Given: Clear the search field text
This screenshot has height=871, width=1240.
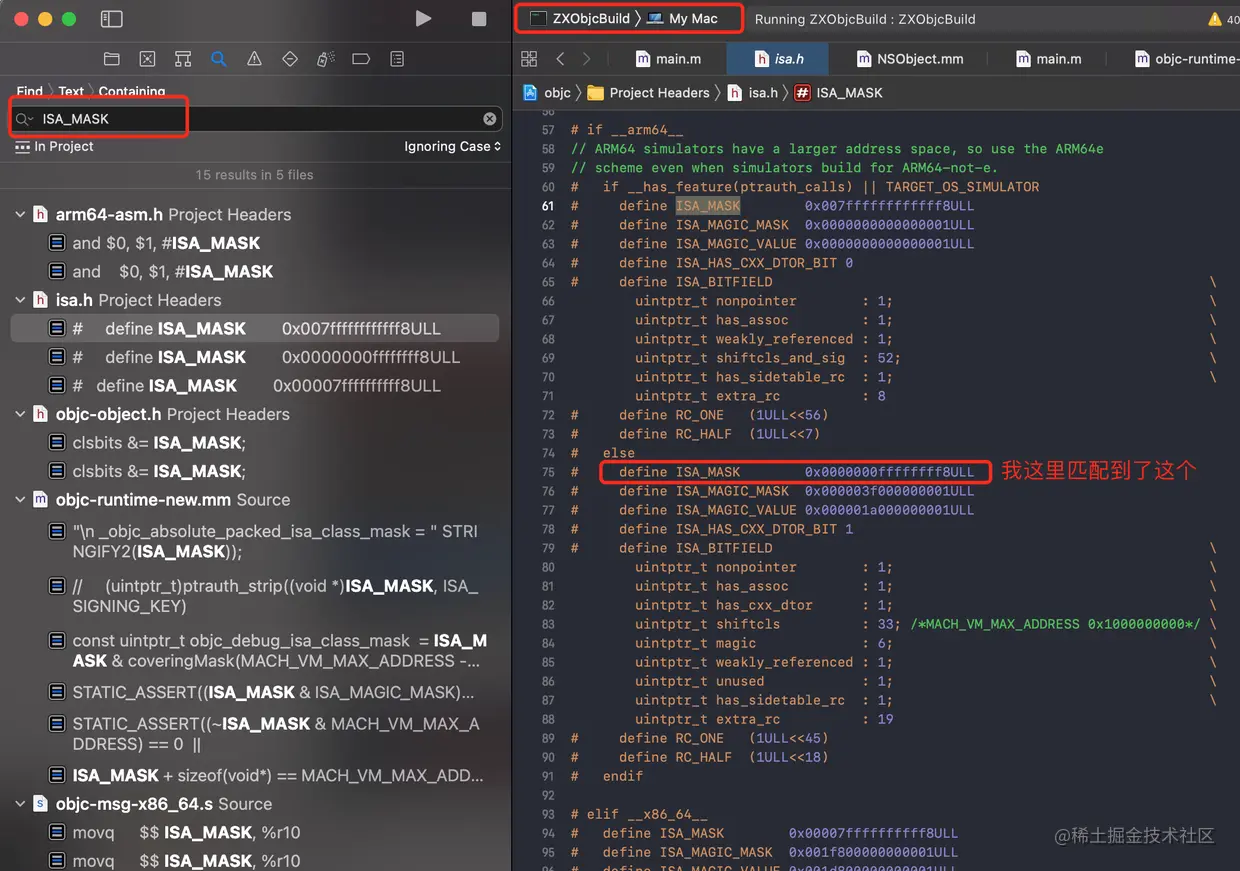Looking at the screenshot, I should click(x=490, y=119).
